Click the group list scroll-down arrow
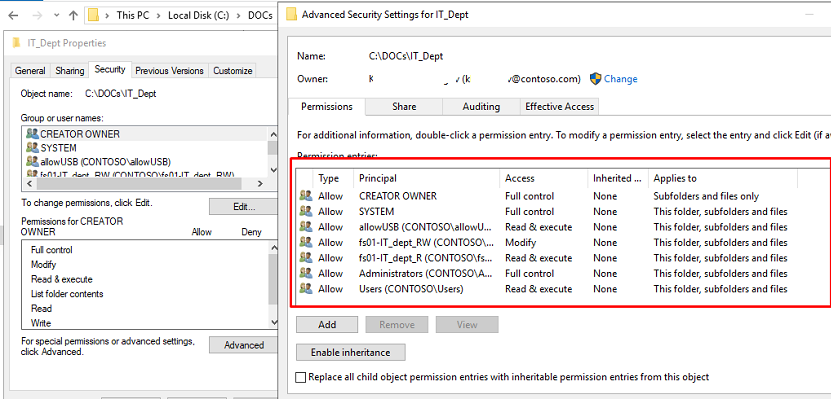The height and width of the screenshot is (399, 831). pyautogui.click(x=273, y=170)
